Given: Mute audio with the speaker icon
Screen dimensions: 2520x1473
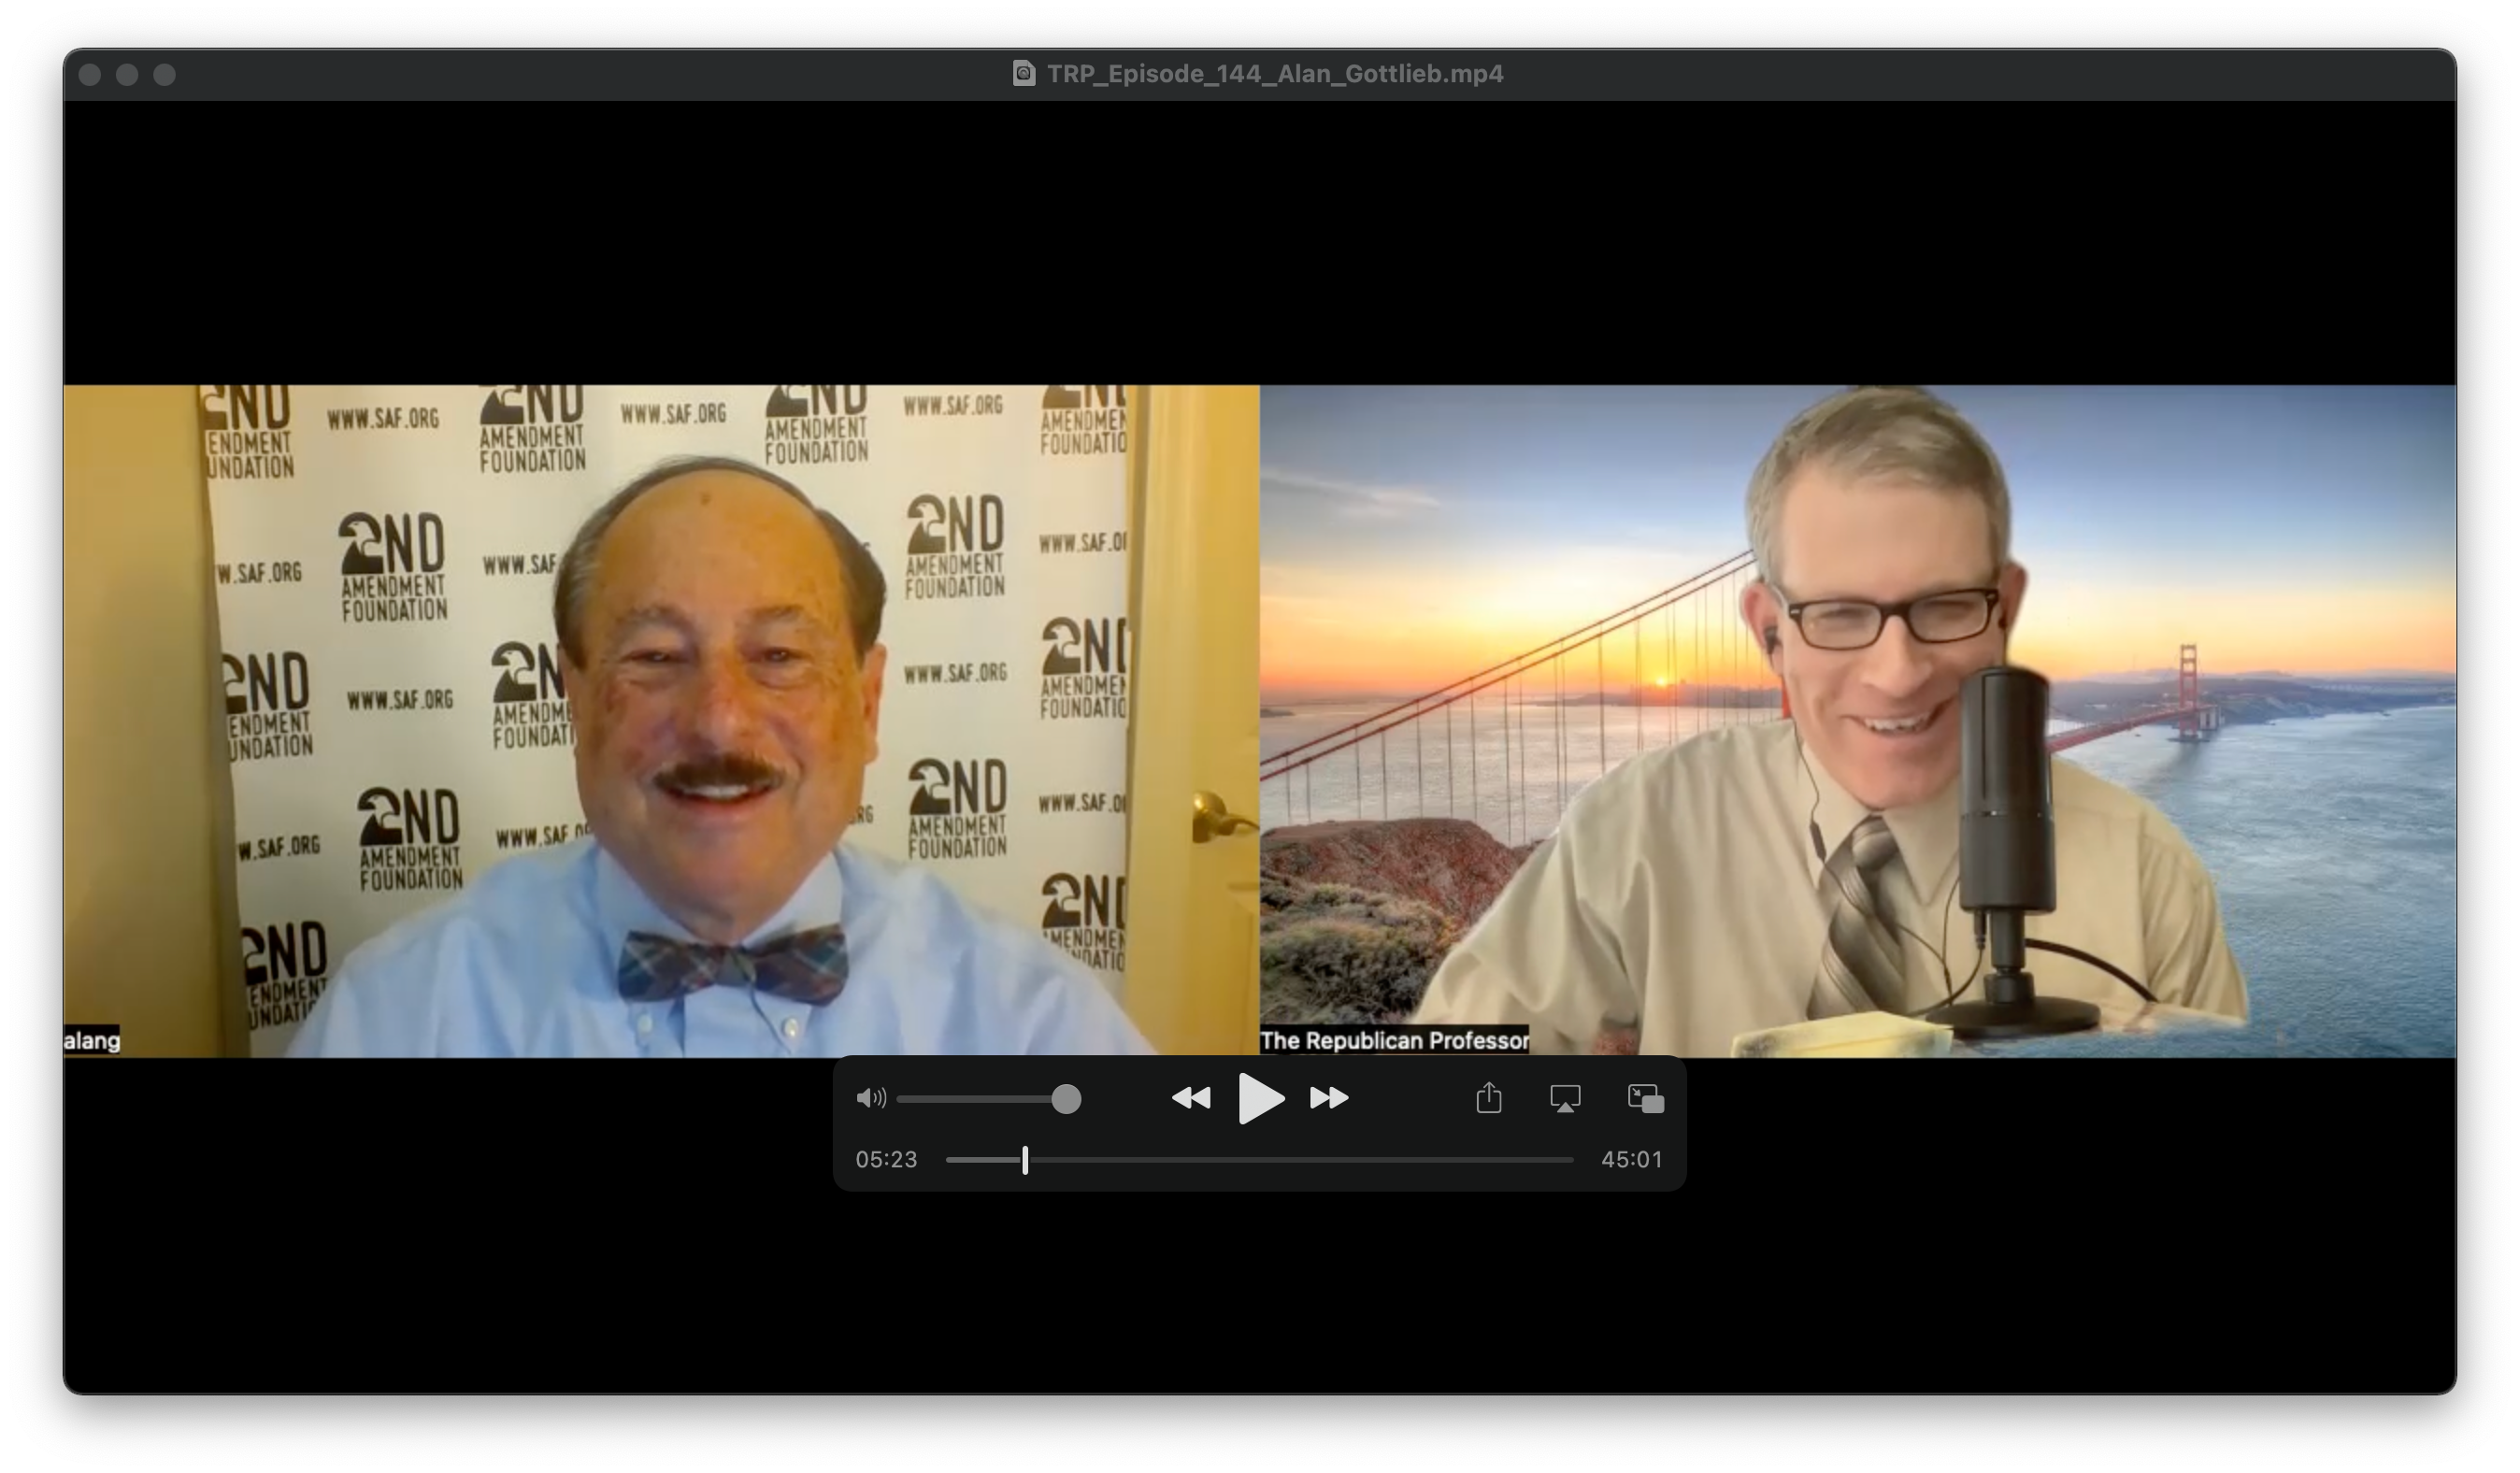Looking at the screenshot, I should pos(870,1098).
